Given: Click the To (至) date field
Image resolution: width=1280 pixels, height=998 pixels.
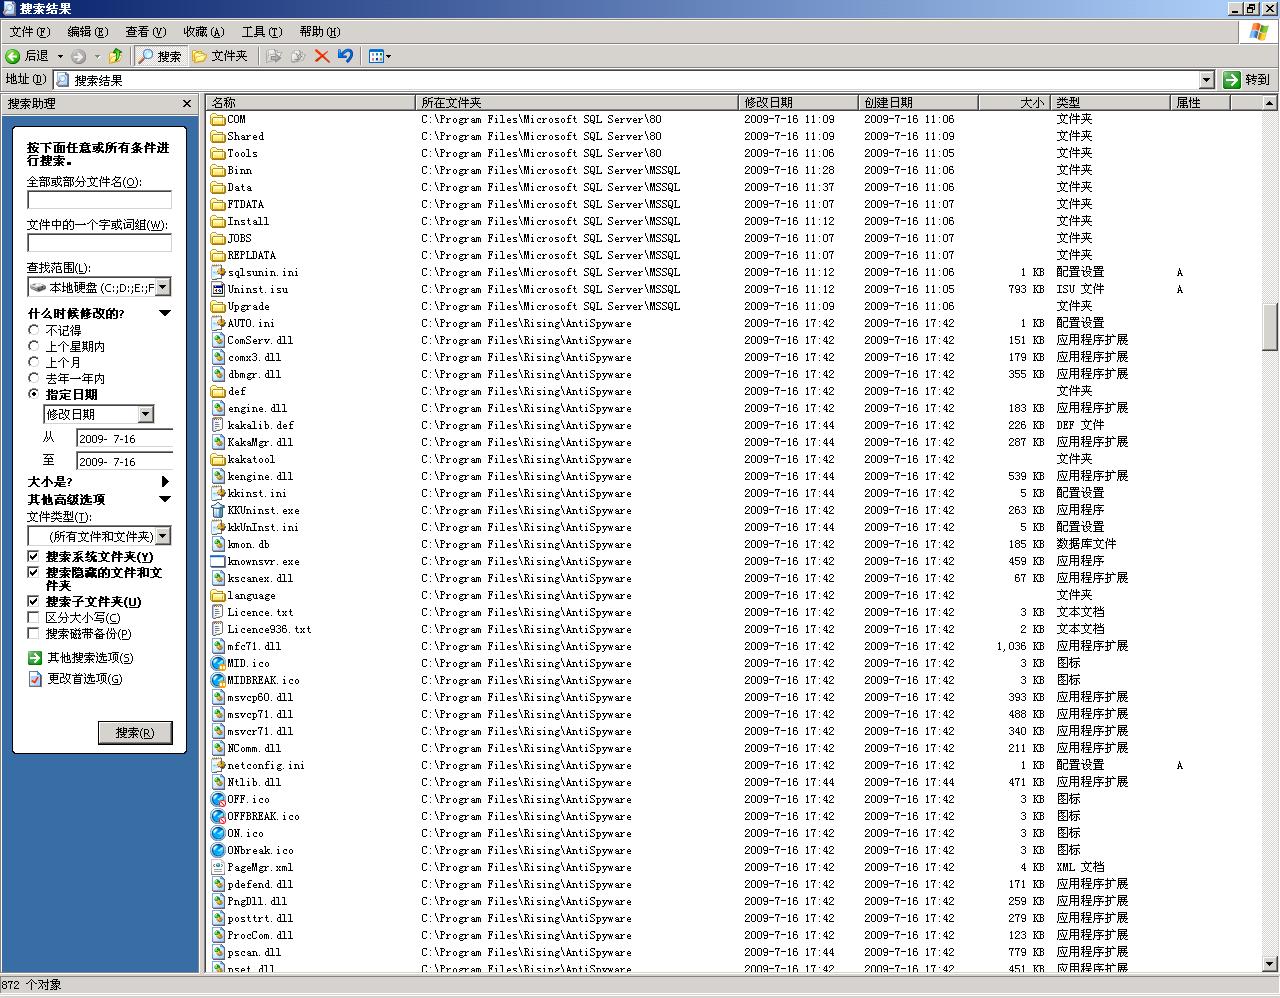Looking at the screenshot, I should (125, 461).
